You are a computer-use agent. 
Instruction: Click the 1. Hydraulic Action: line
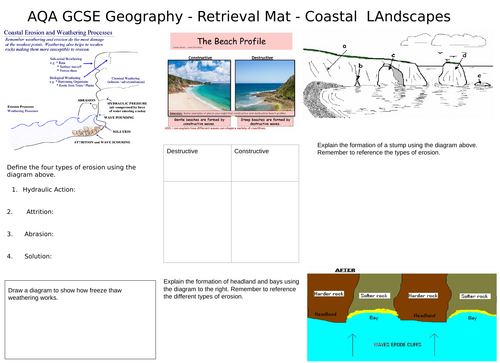coord(43,189)
